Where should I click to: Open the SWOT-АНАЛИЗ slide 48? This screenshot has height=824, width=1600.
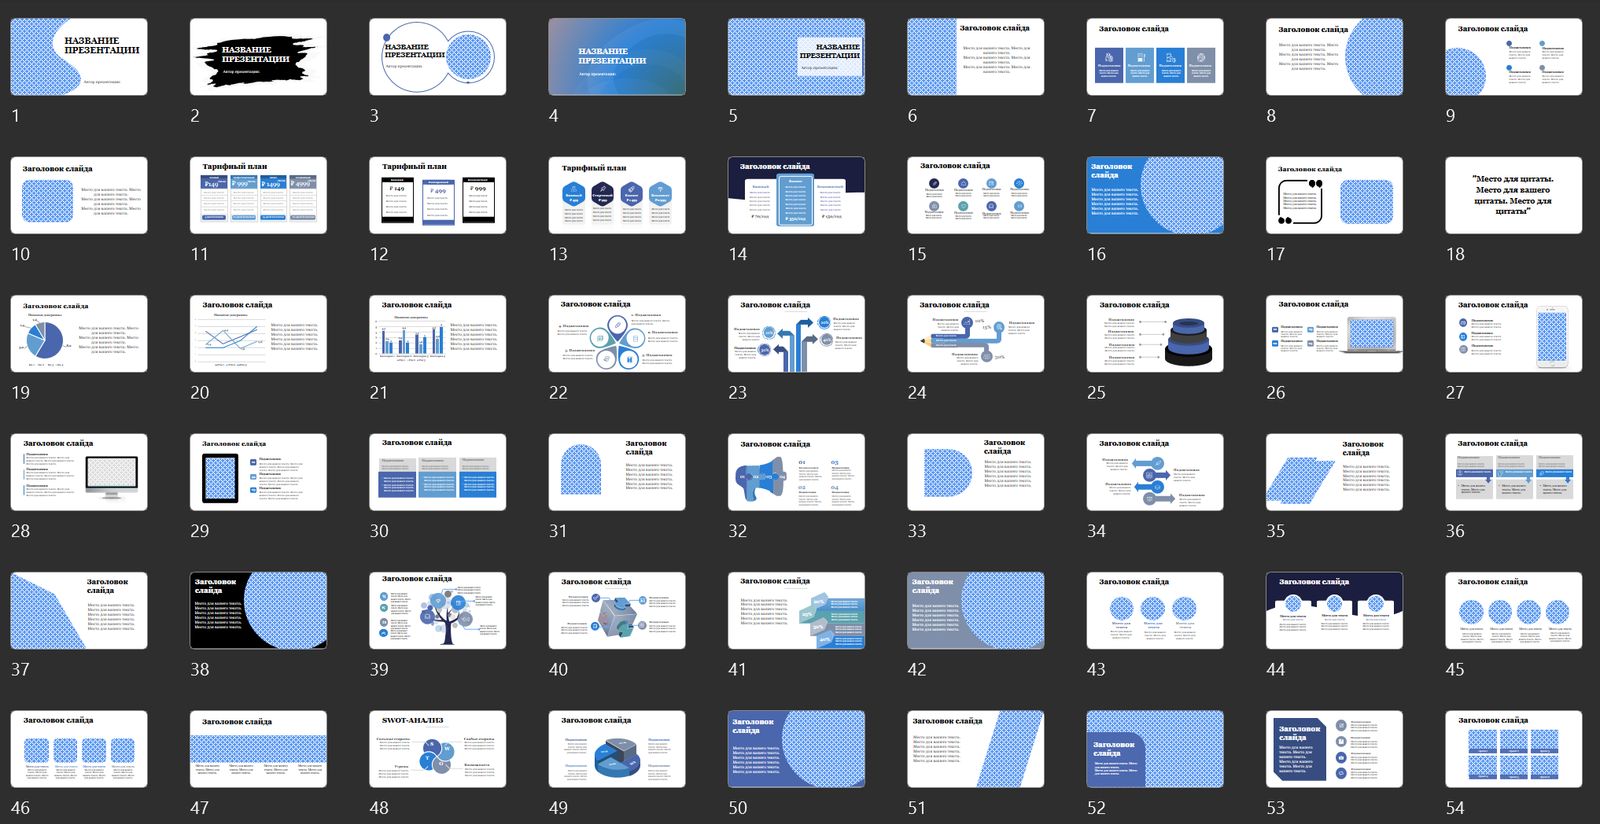tap(437, 749)
